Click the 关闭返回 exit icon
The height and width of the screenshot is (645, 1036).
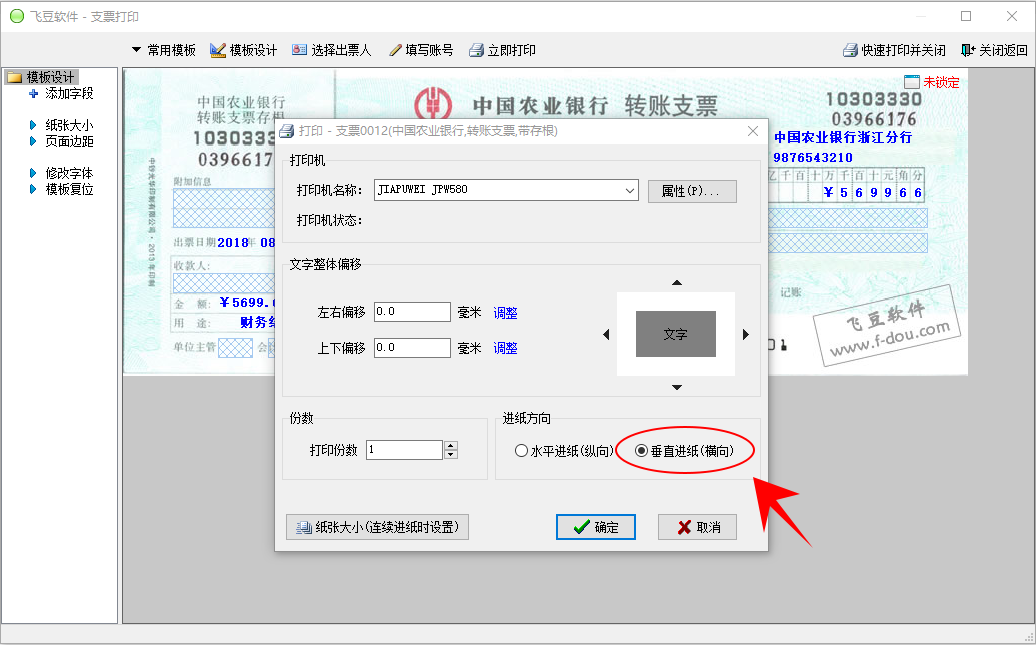click(x=968, y=50)
